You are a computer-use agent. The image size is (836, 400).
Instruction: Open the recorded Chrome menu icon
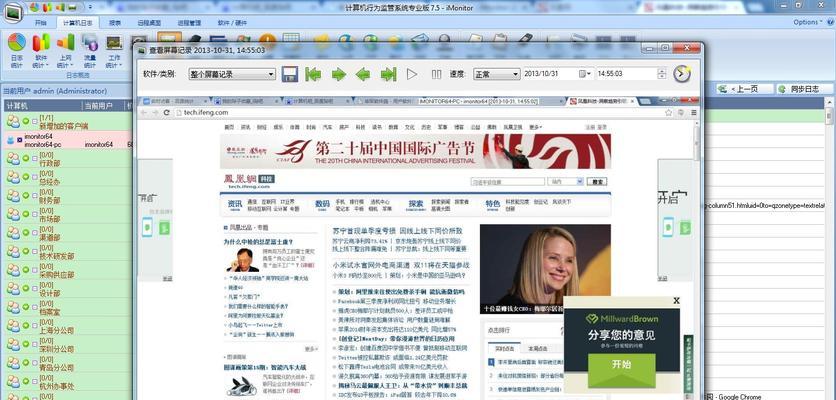(x=694, y=113)
